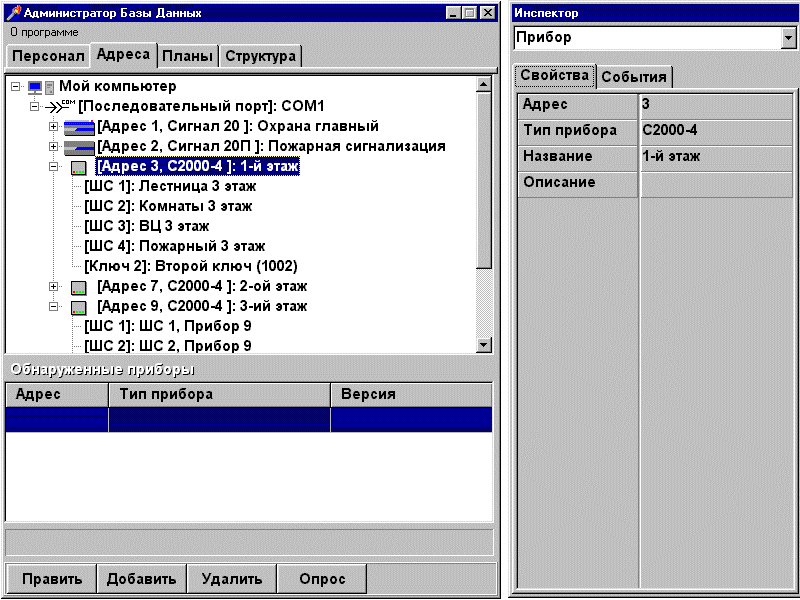Click the Описание value field
800x600 pixels.
coord(716,183)
